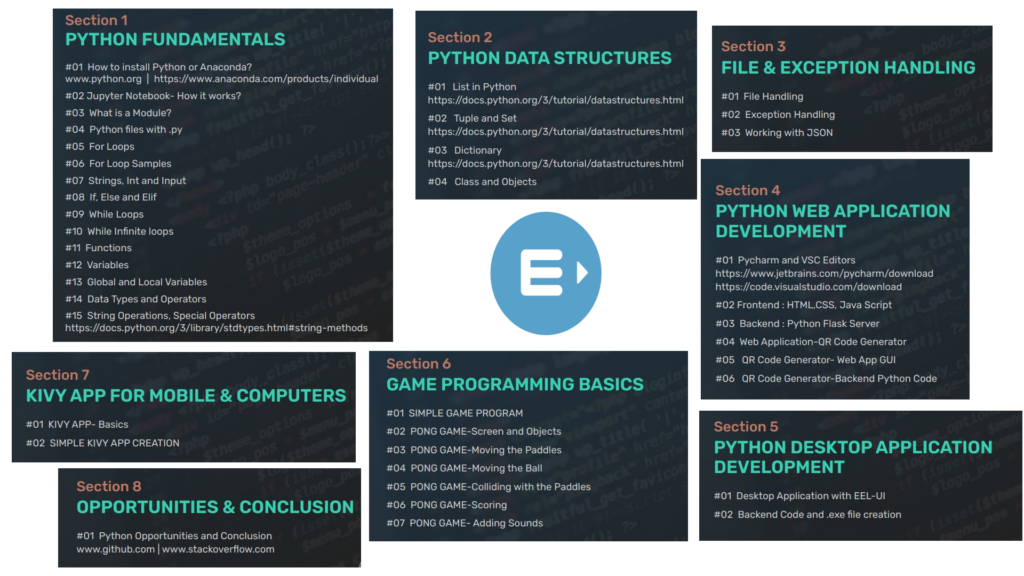Select the PONG GAME- Adding Sounds lesson
Screen dimensions: 1024x576
click(464, 522)
